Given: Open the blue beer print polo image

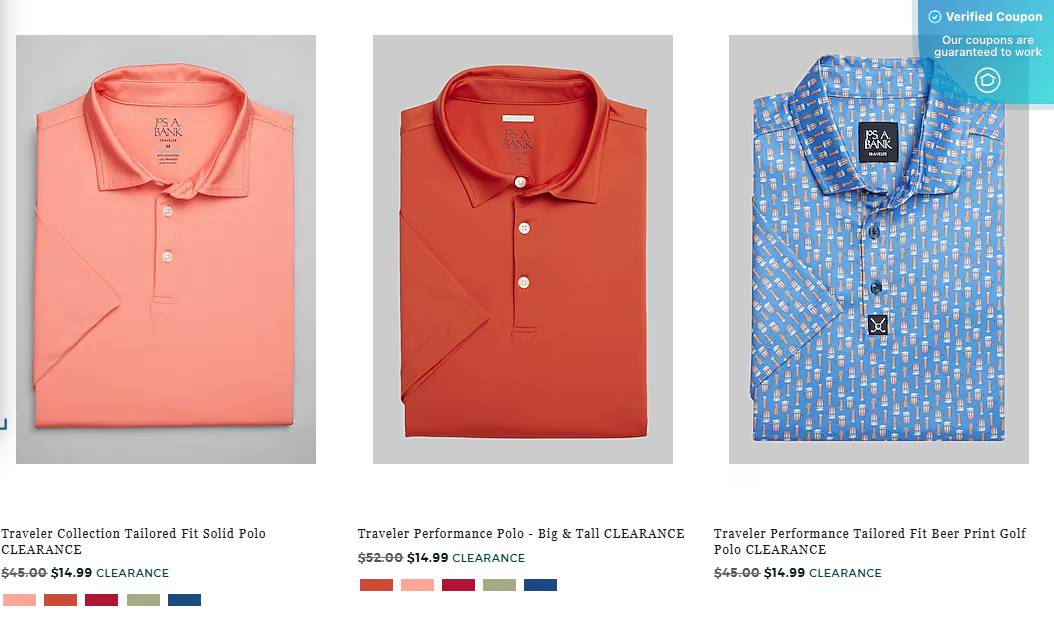Looking at the screenshot, I should click(879, 249).
